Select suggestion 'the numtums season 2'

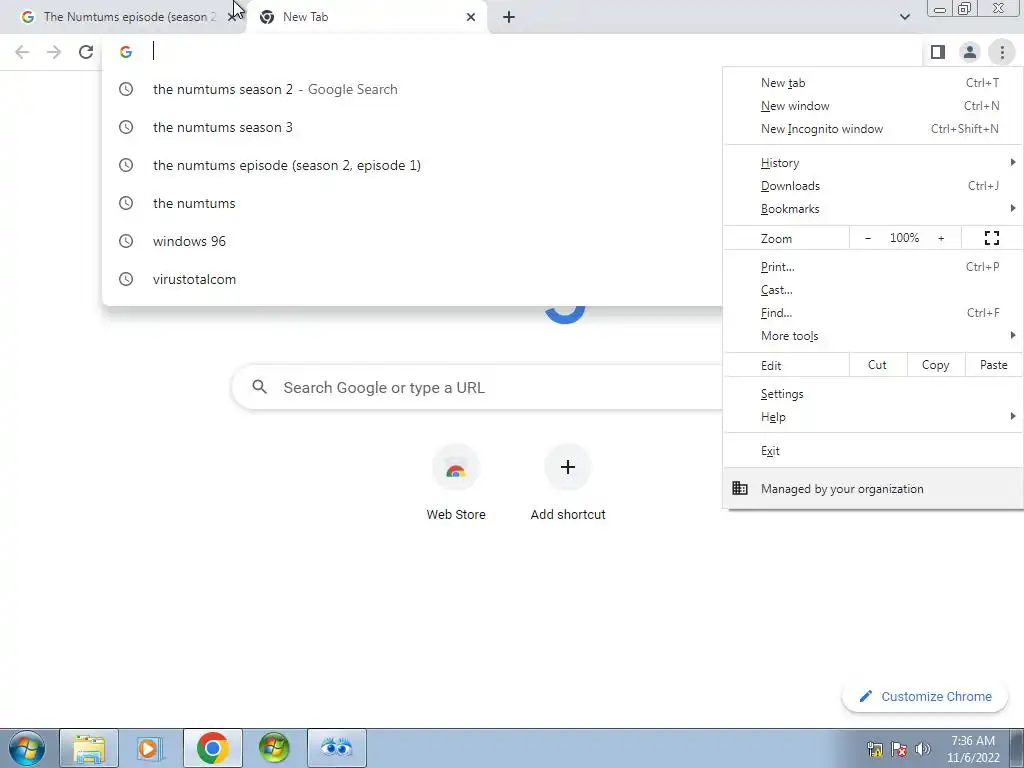click(412, 89)
